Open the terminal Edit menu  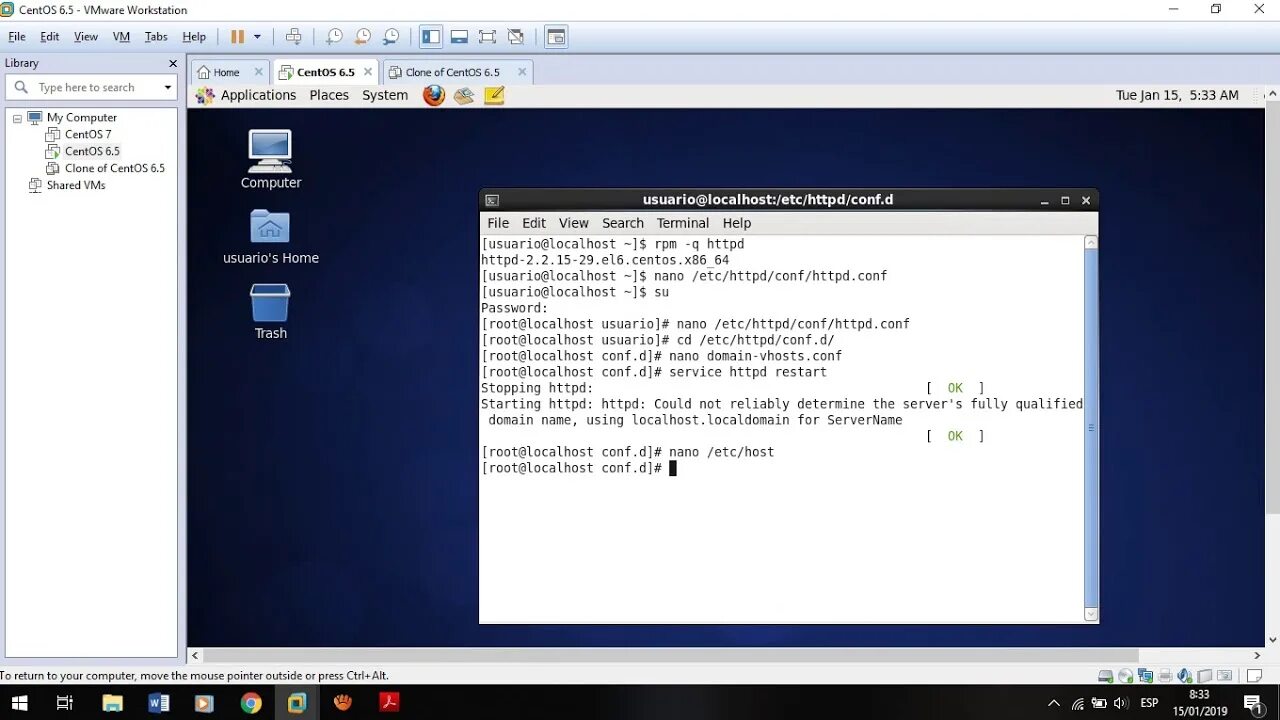tap(534, 223)
